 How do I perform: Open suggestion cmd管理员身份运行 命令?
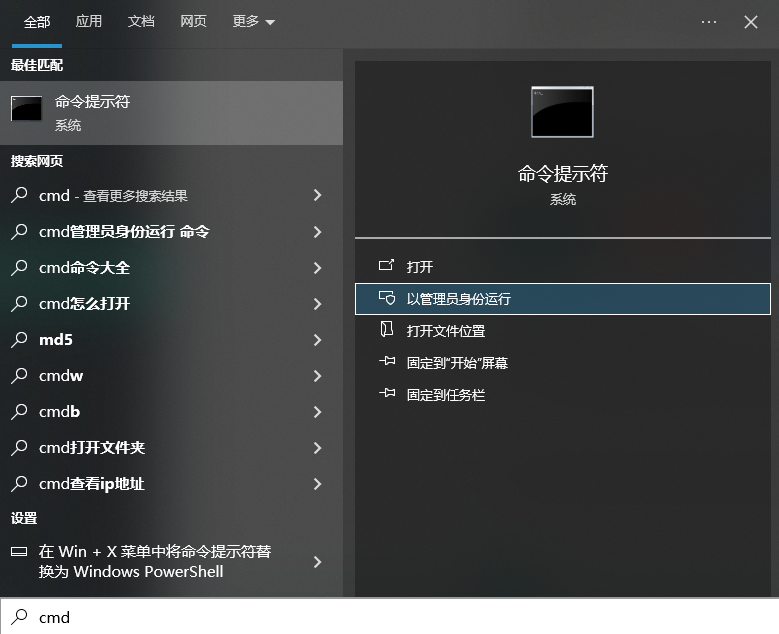click(x=171, y=232)
